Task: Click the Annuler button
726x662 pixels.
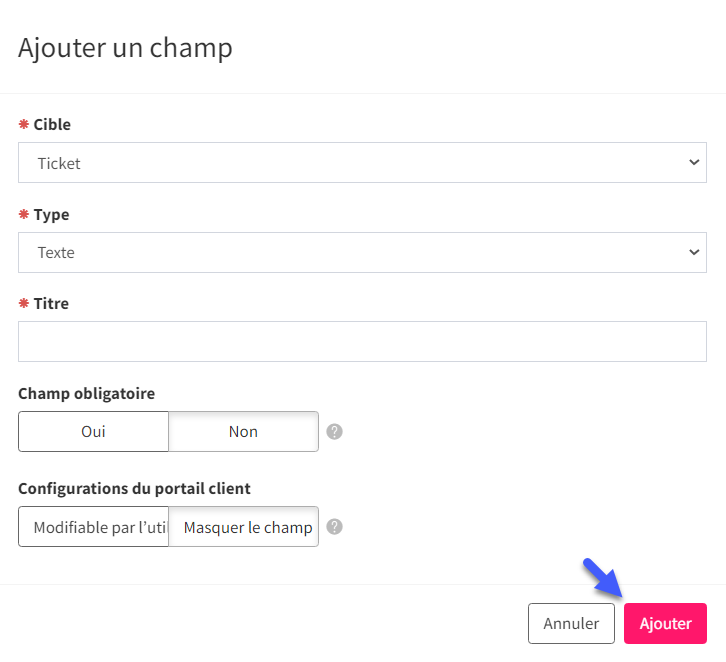Action: (x=571, y=624)
